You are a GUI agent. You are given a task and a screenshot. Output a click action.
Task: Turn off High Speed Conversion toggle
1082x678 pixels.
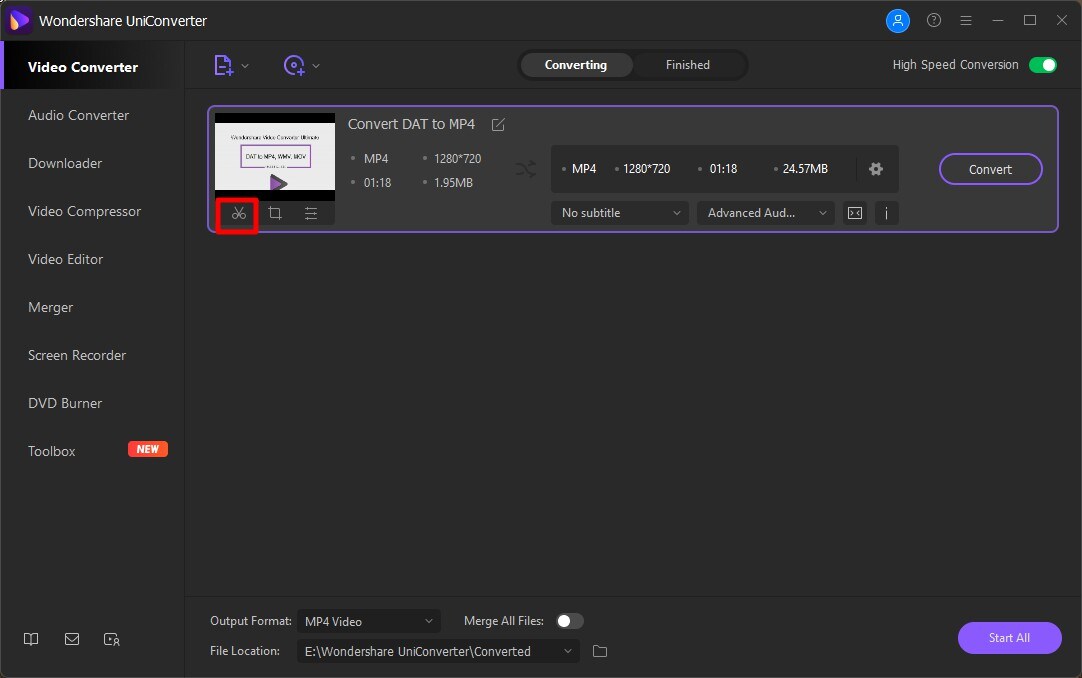1043,65
